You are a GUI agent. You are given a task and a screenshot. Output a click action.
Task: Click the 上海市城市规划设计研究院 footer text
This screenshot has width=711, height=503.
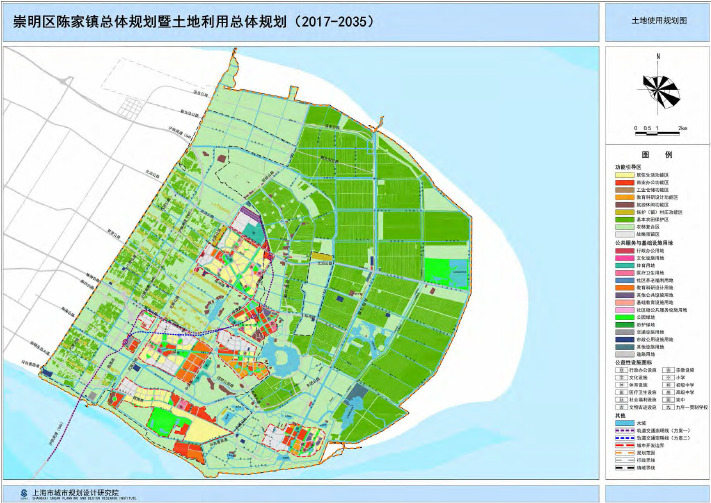(x=75, y=492)
